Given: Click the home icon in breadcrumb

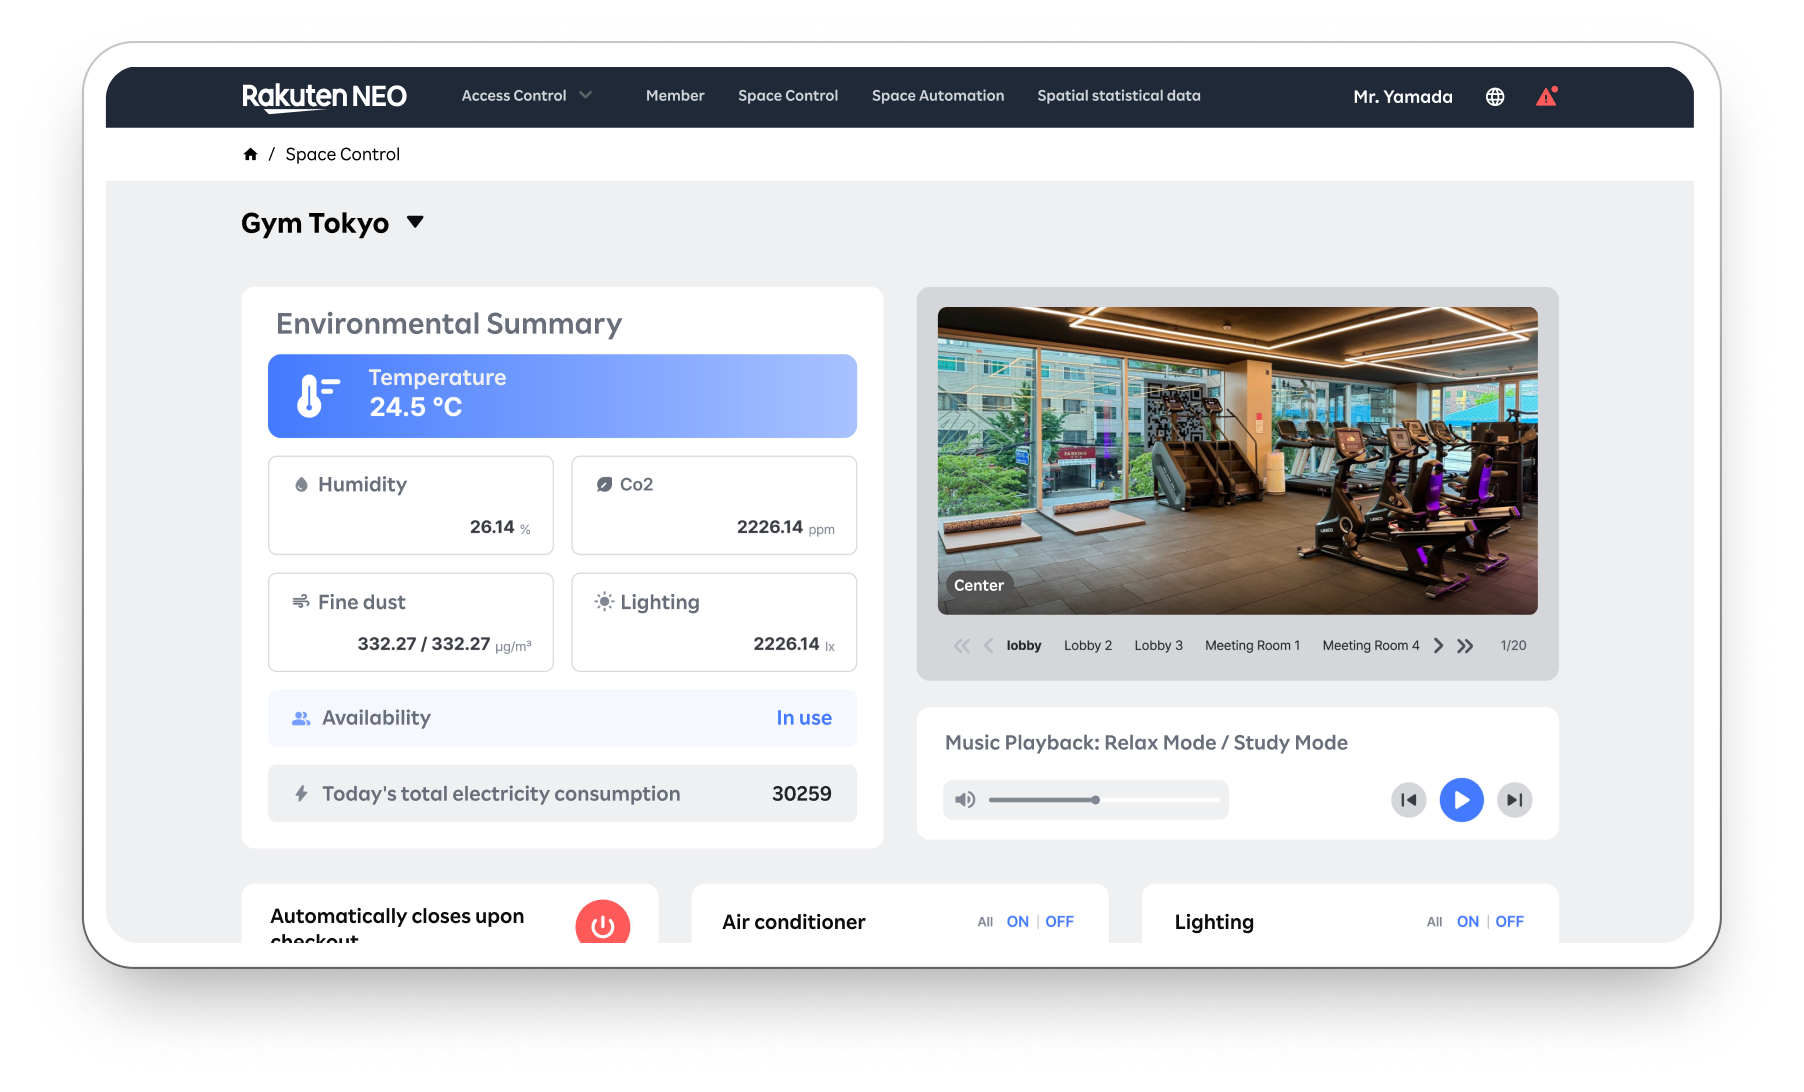Looking at the screenshot, I should (x=250, y=154).
